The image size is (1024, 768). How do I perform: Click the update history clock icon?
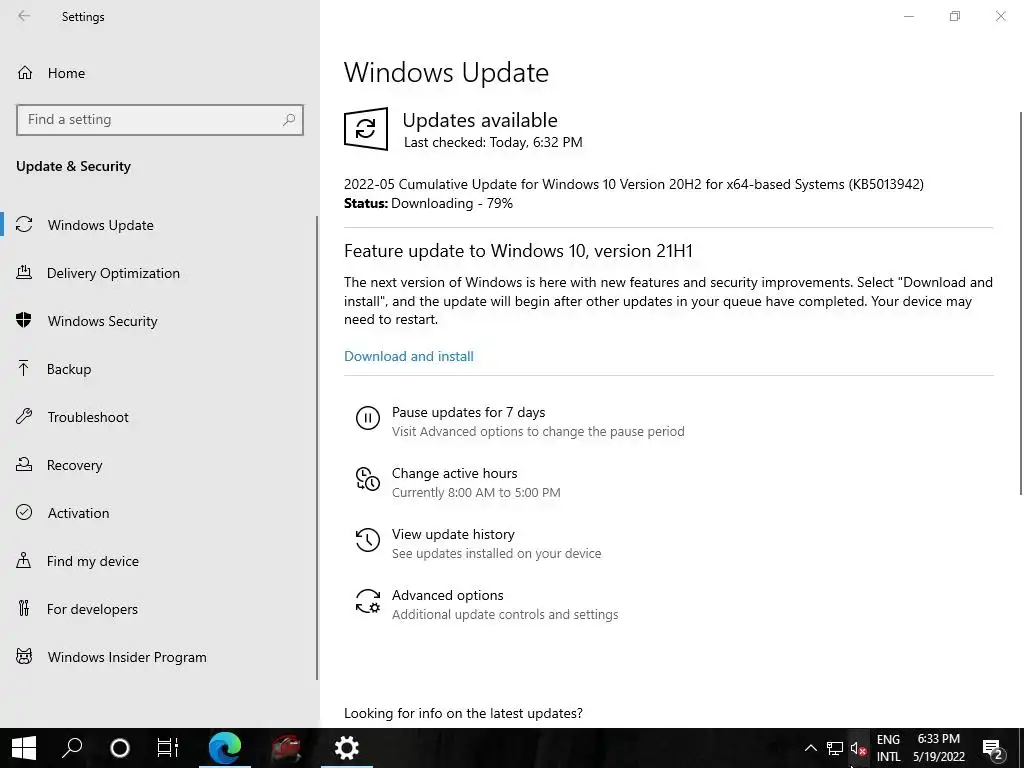click(x=368, y=539)
